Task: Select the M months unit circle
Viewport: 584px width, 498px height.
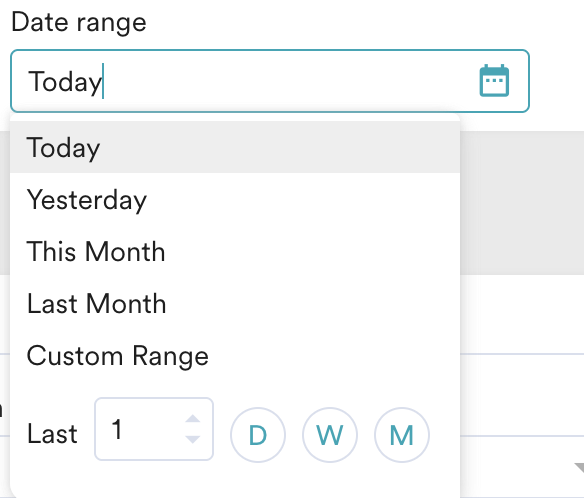Action: tap(402, 435)
